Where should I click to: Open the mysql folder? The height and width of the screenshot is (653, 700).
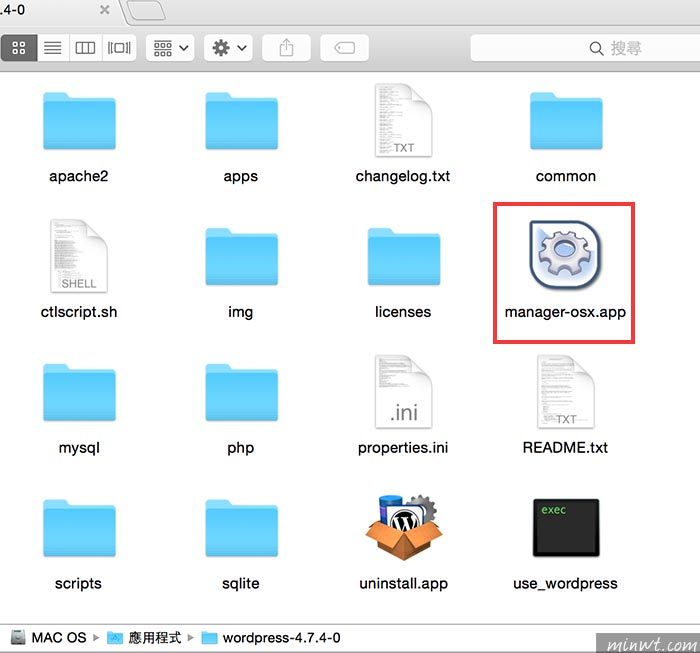point(79,392)
